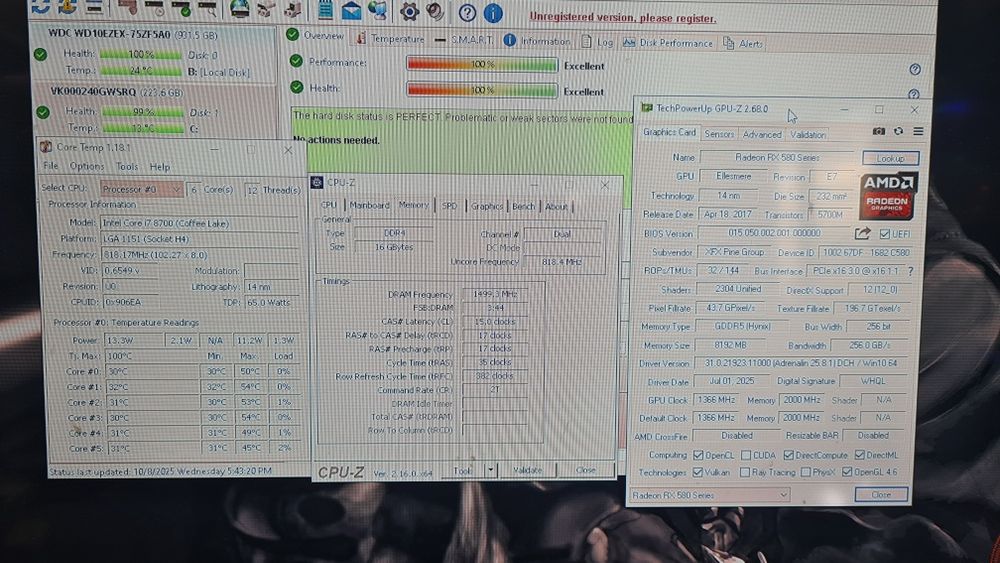Viewport: 1000px width, 563px height.
Task: Click the disk with green checkmark toolbar icon
Action: [x=181, y=8]
